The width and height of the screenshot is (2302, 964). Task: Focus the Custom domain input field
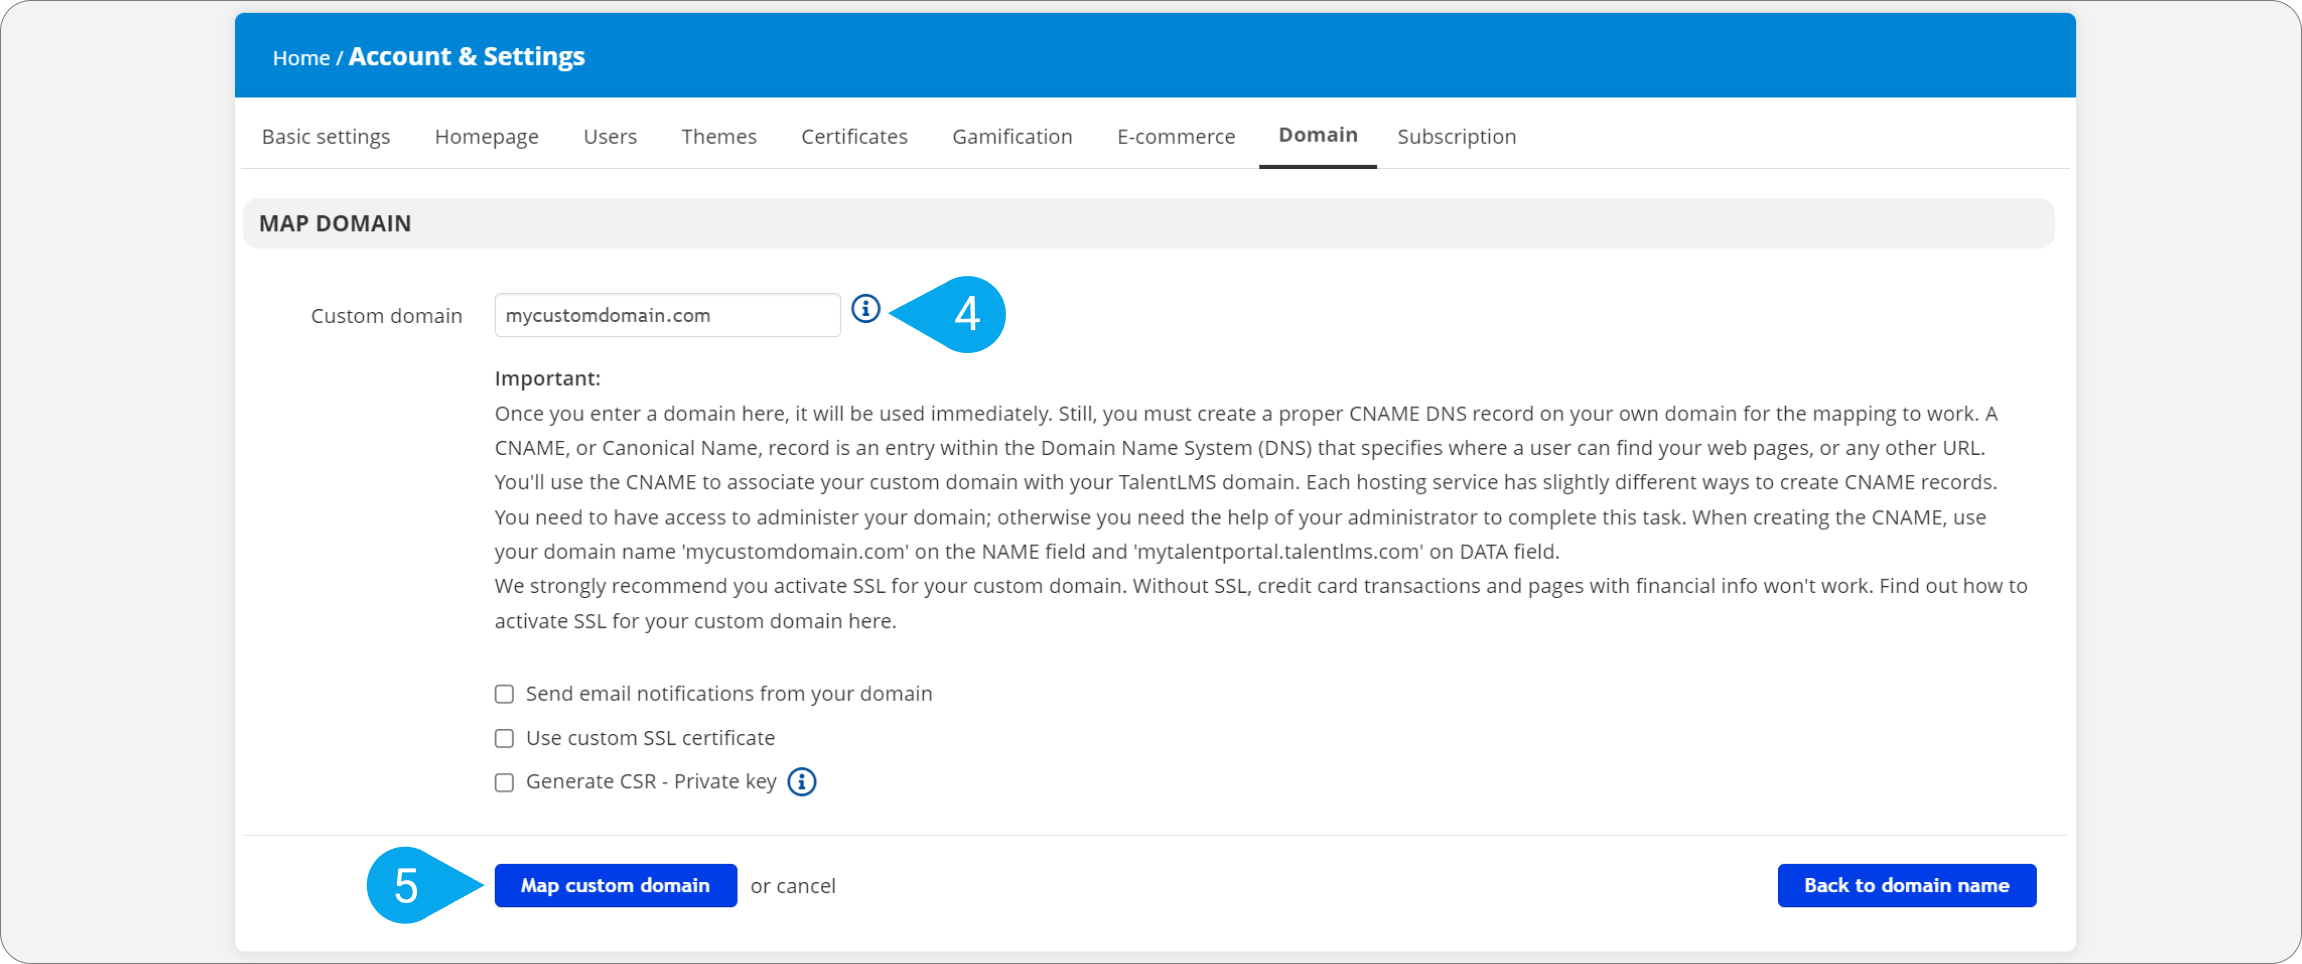(667, 315)
